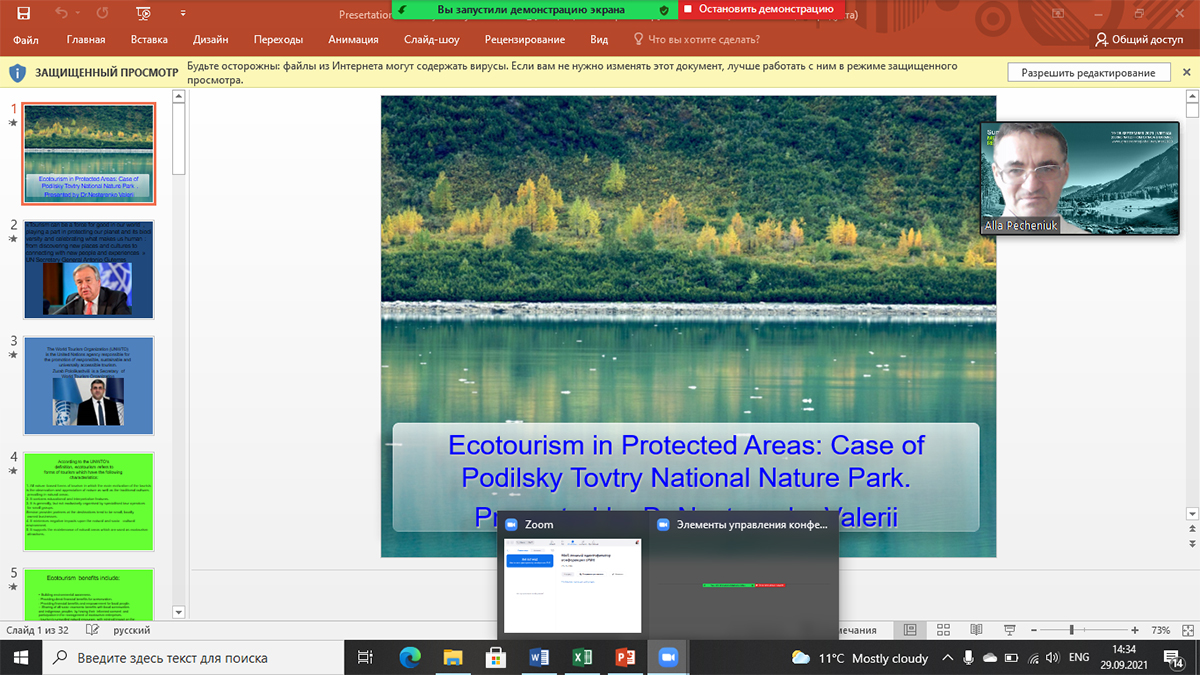Switch input language via ENG indicator
Viewport: 1200px width, 675px height.
[1079, 658]
